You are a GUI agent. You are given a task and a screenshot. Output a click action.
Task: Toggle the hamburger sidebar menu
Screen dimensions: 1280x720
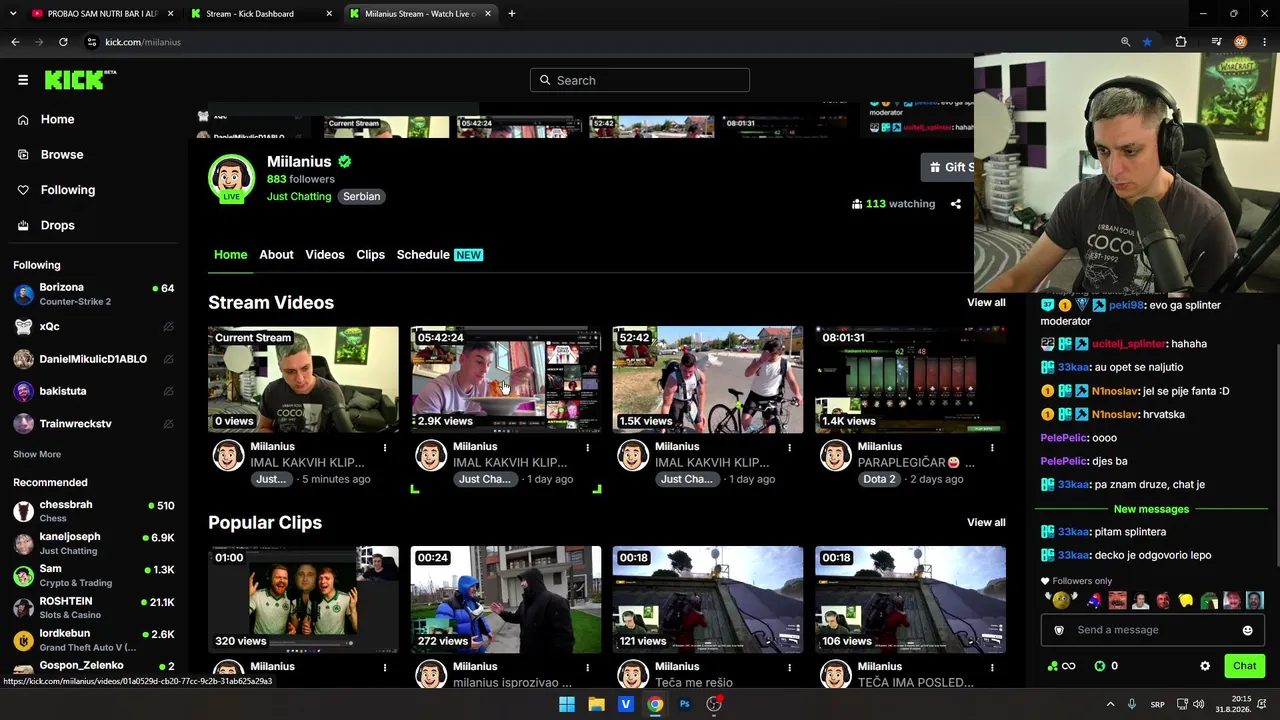pos(23,80)
